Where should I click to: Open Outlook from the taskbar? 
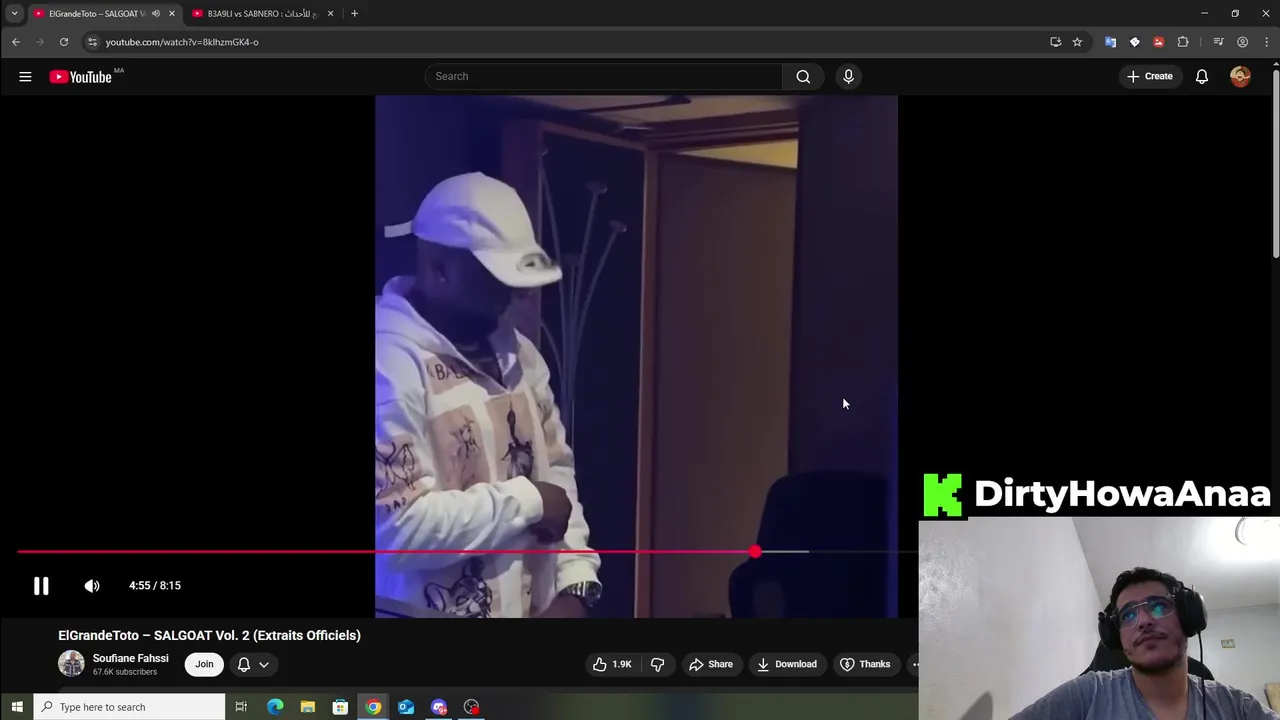(406, 707)
